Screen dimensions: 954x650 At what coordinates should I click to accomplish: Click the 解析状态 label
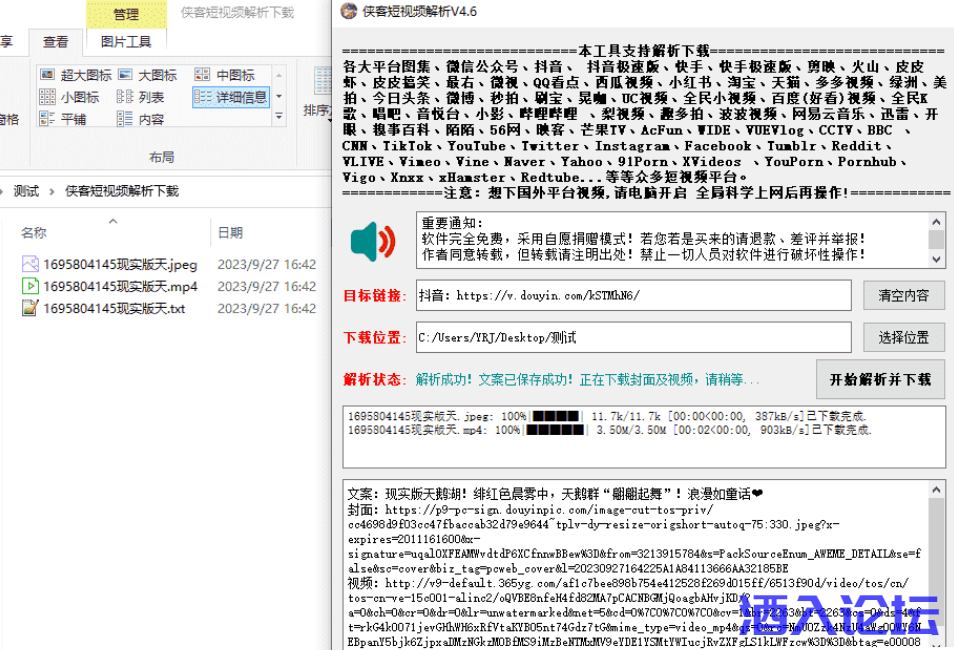[x=375, y=380]
